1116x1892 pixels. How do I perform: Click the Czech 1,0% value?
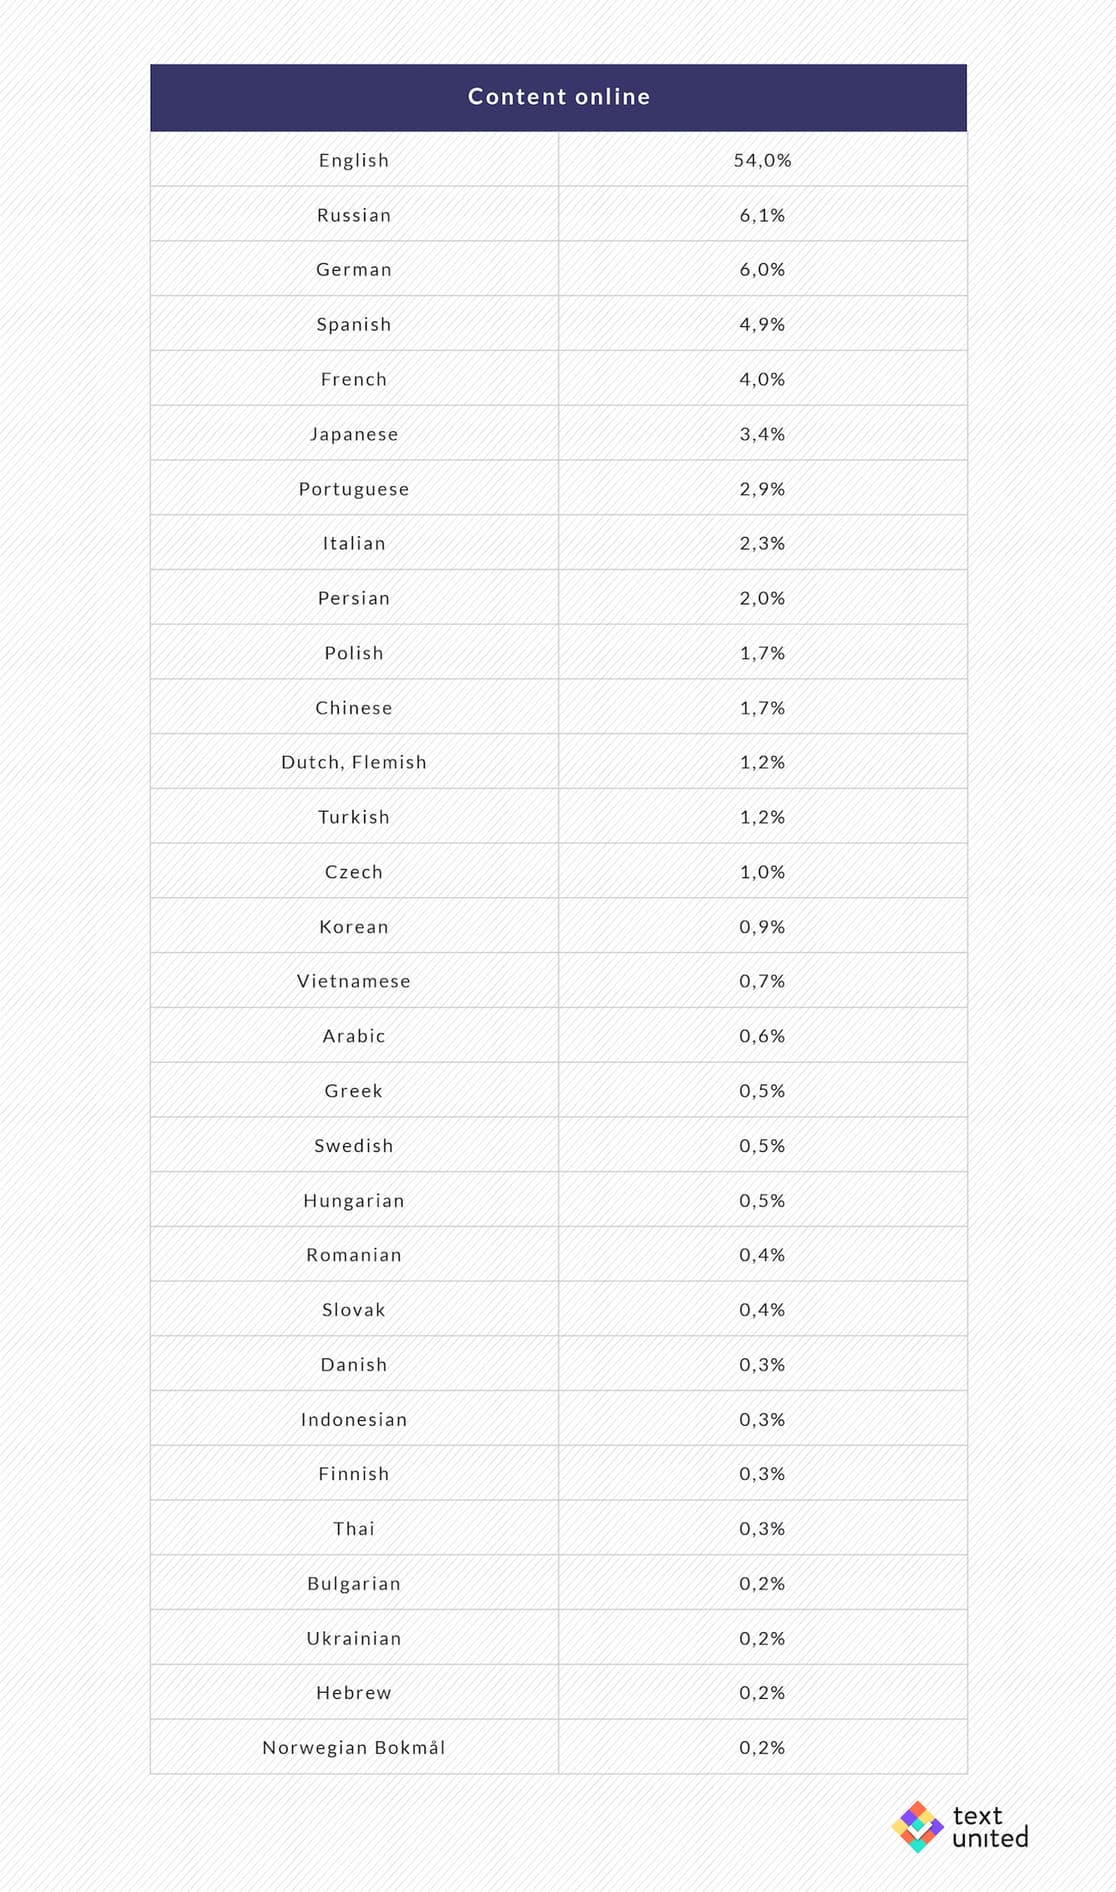763,872
